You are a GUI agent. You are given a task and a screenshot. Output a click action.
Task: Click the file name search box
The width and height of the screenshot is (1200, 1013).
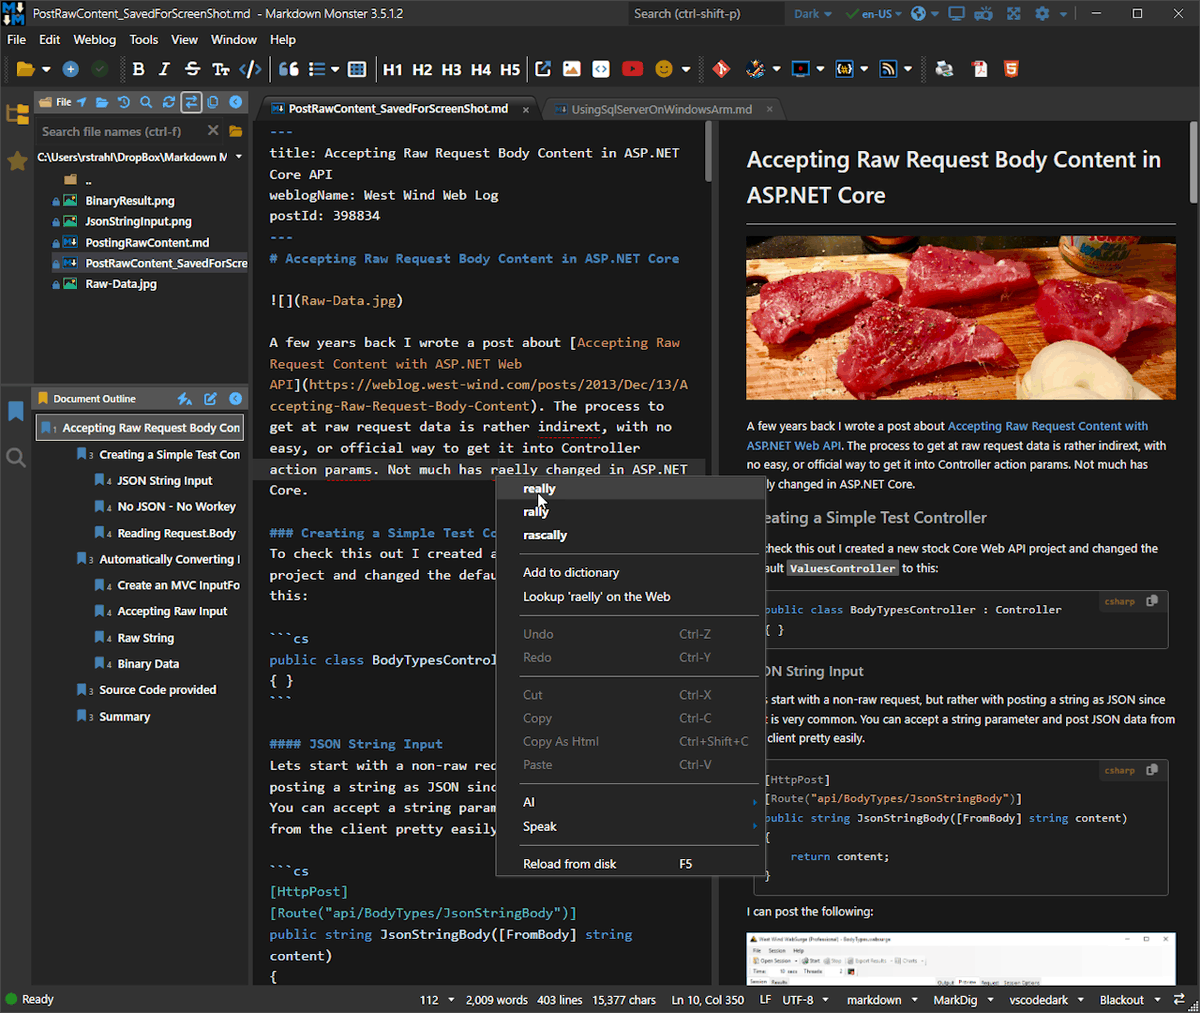tap(110, 131)
